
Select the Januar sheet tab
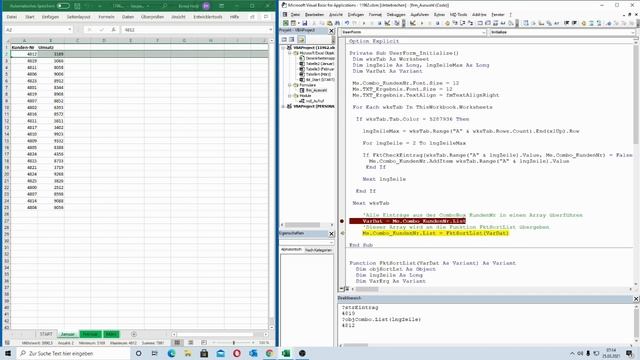[x=68, y=334]
